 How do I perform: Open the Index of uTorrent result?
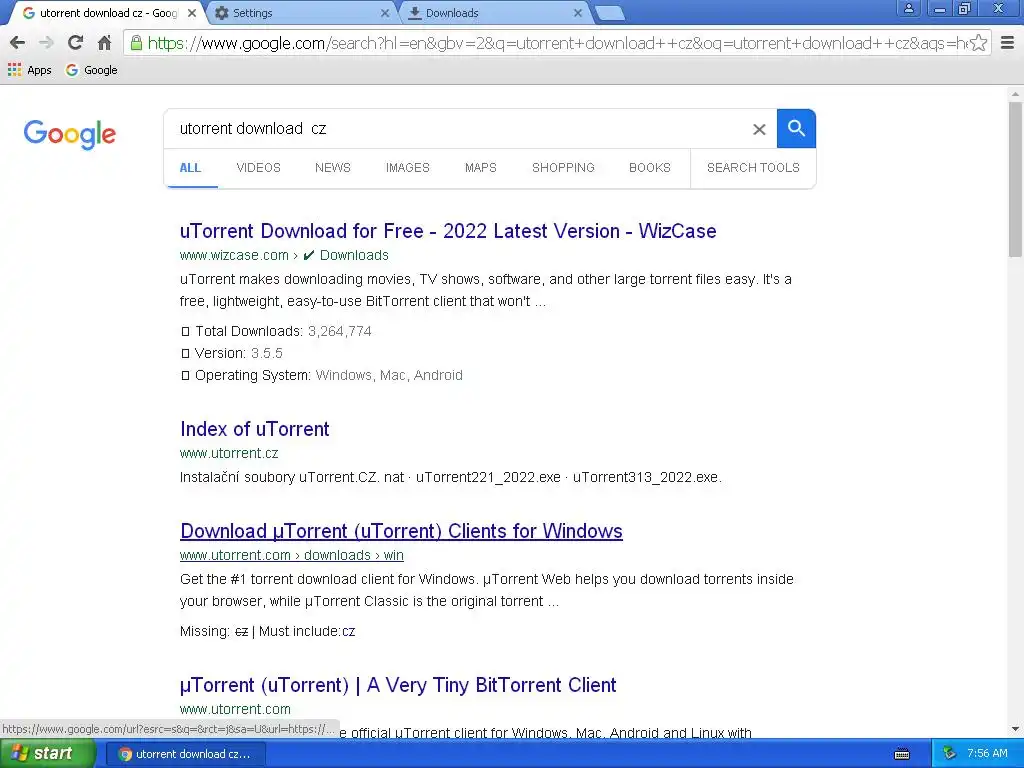(x=255, y=429)
